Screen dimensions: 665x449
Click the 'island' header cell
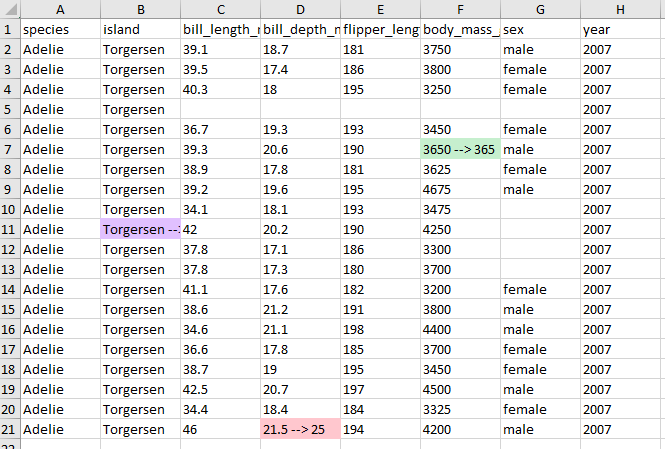click(x=140, y=29)
